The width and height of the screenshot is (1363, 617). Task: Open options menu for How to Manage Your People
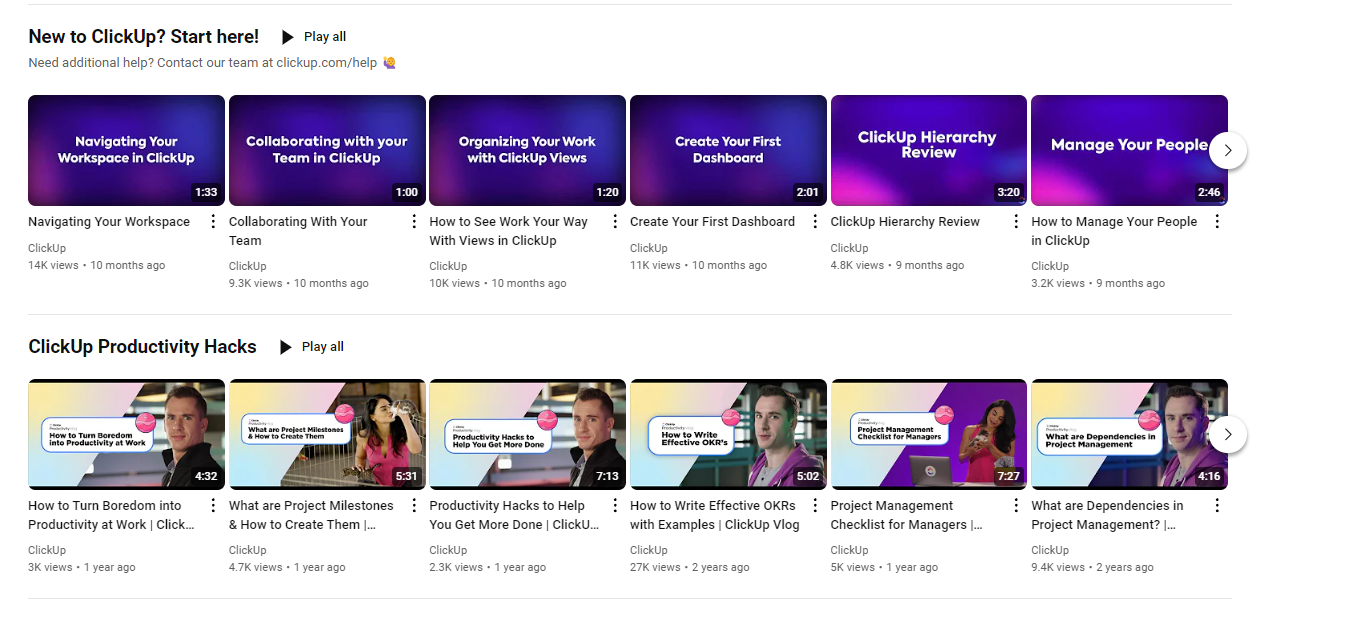[x=1217, y=222]
